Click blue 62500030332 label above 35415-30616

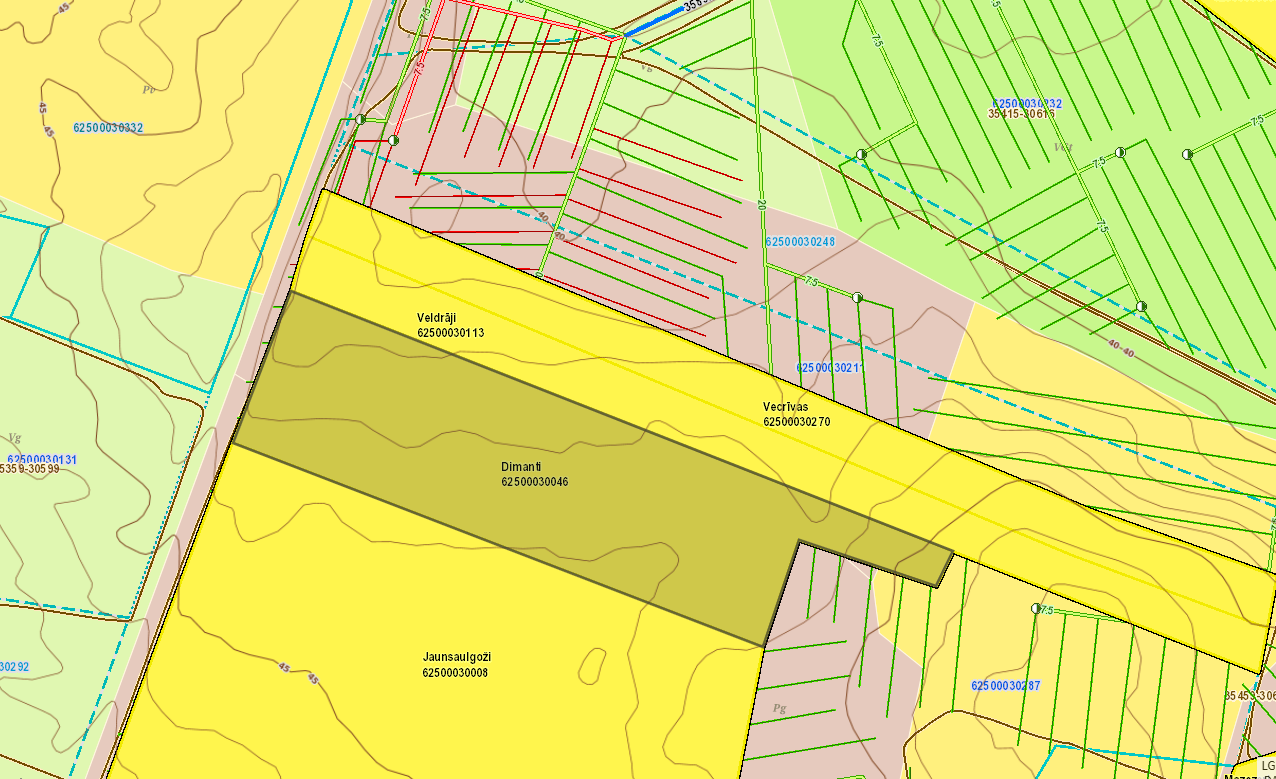1027,103
